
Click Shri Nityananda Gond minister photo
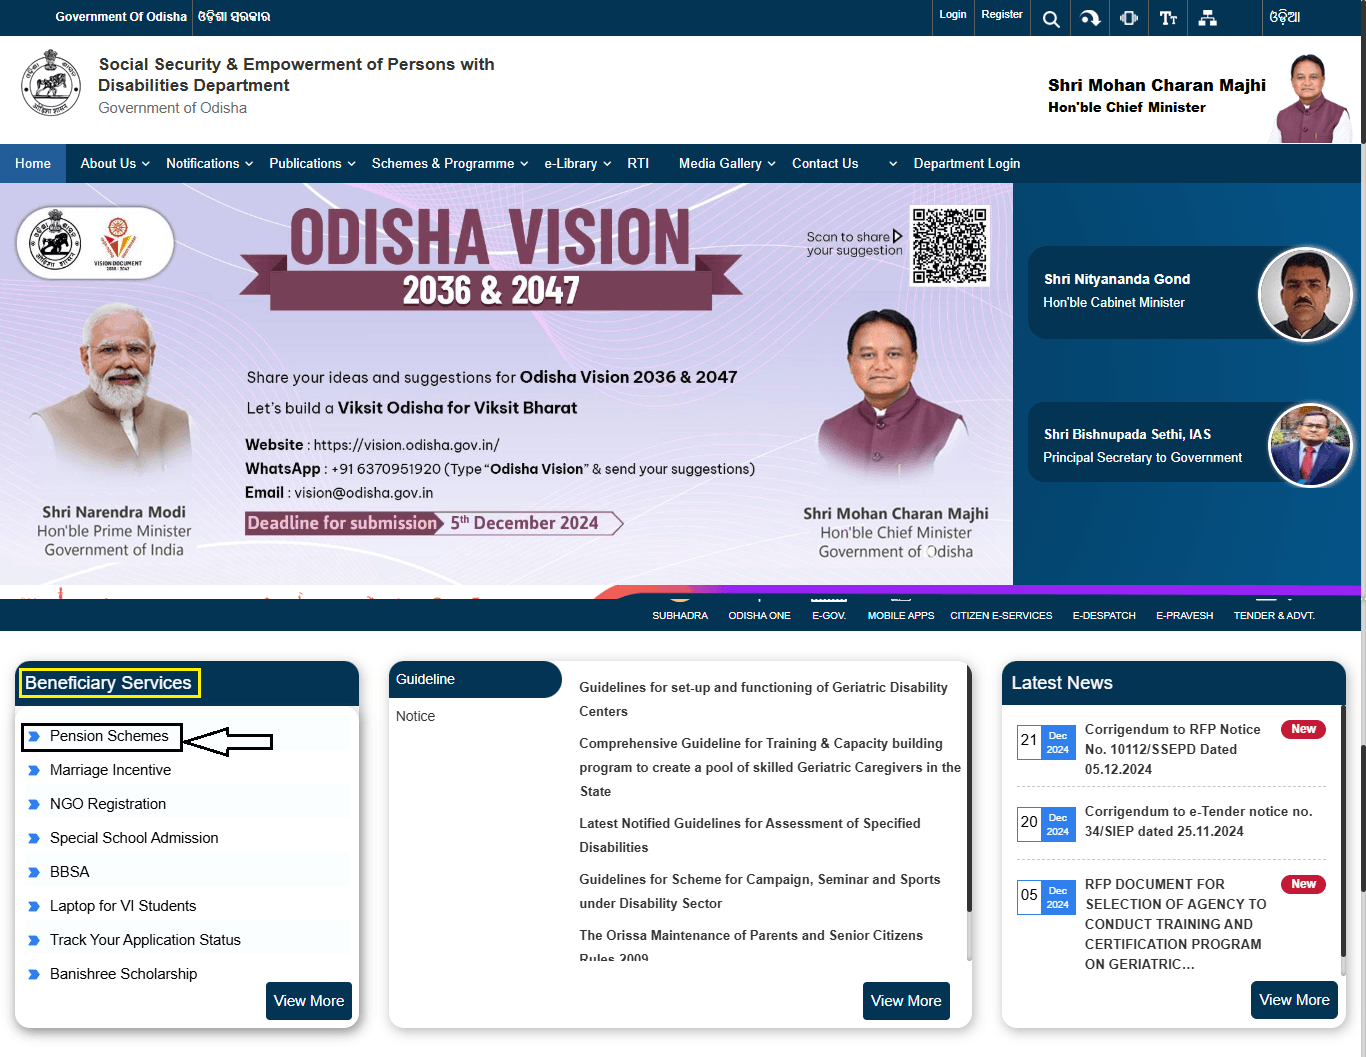pyautogui.click(x=1305, y=294)
